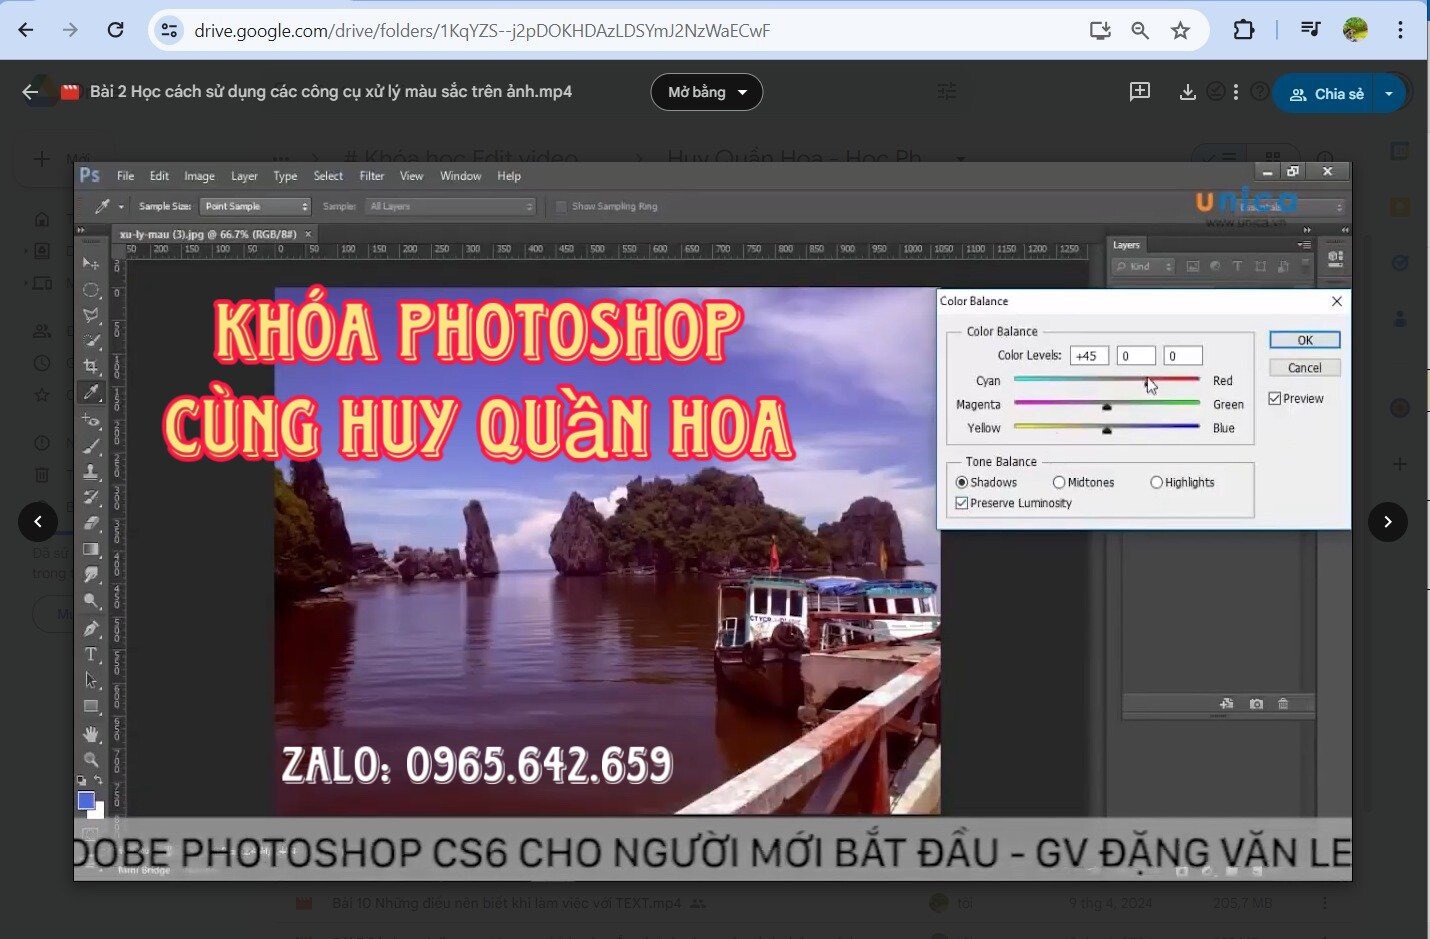Select the Shadows tone radio button
Image resolution: width=1430 pixels, height=939 pixels.
click(962, 482)
